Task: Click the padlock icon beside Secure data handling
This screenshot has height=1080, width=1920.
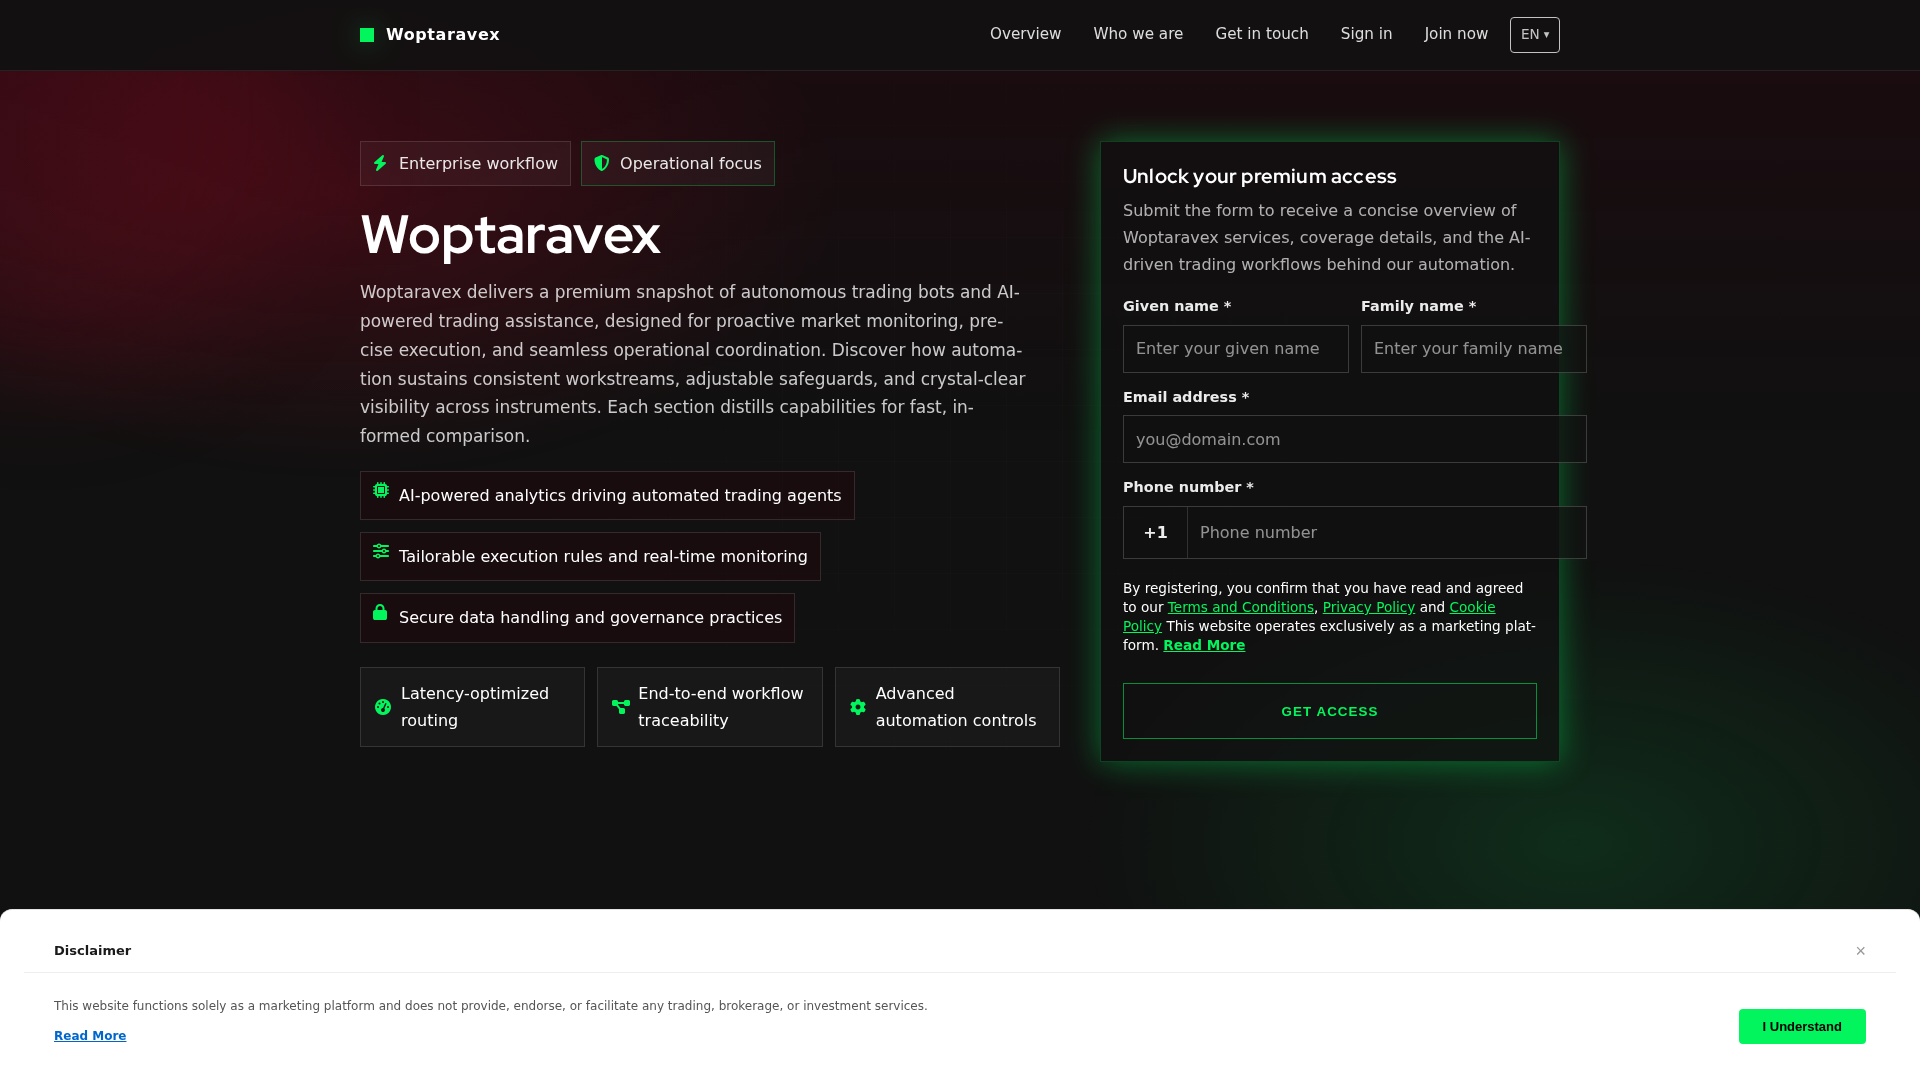Action: 380,612
